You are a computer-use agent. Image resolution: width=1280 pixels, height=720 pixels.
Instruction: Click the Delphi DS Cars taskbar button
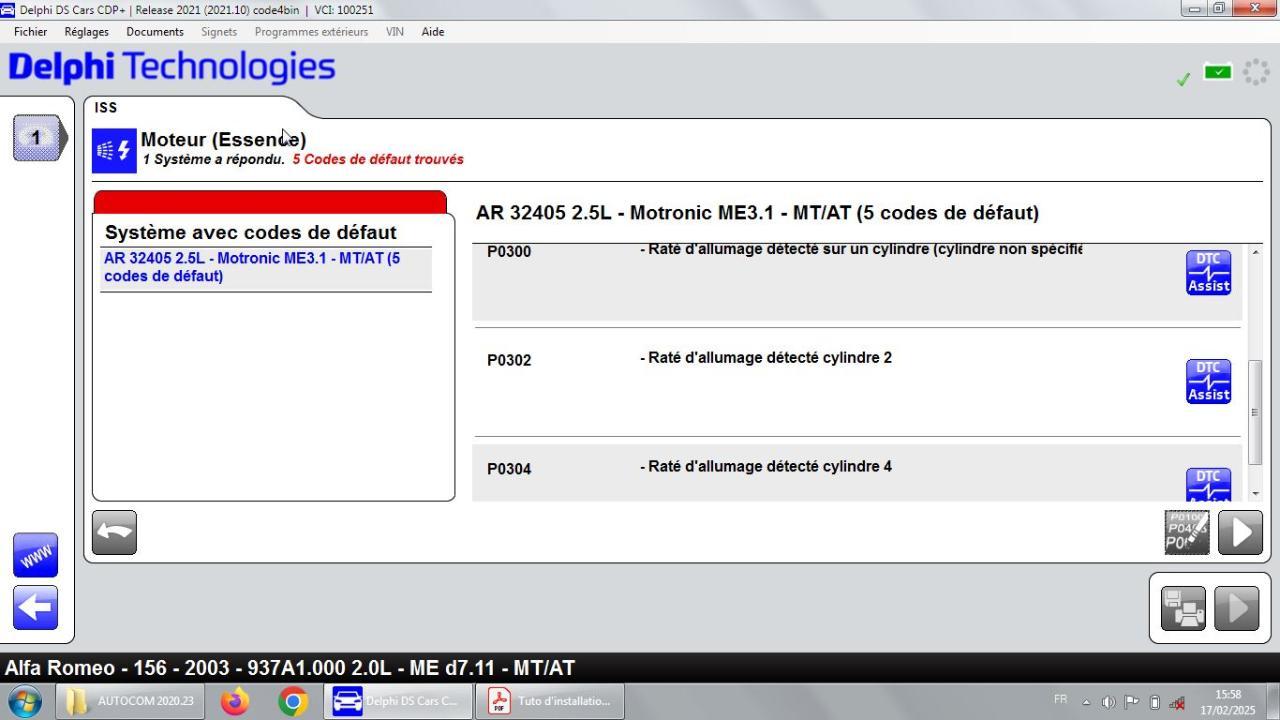(396, 701)
